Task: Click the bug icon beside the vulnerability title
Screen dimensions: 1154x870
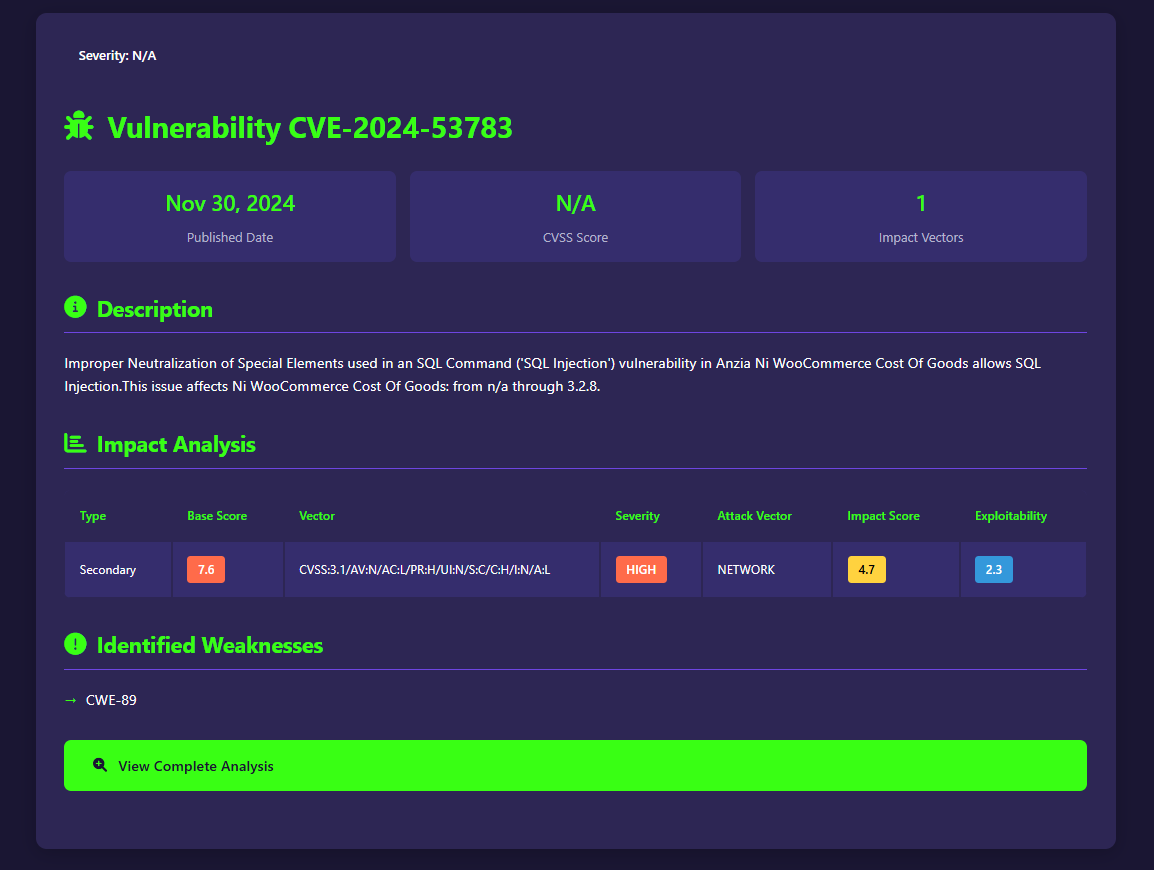Action: (x=79, y=127)
